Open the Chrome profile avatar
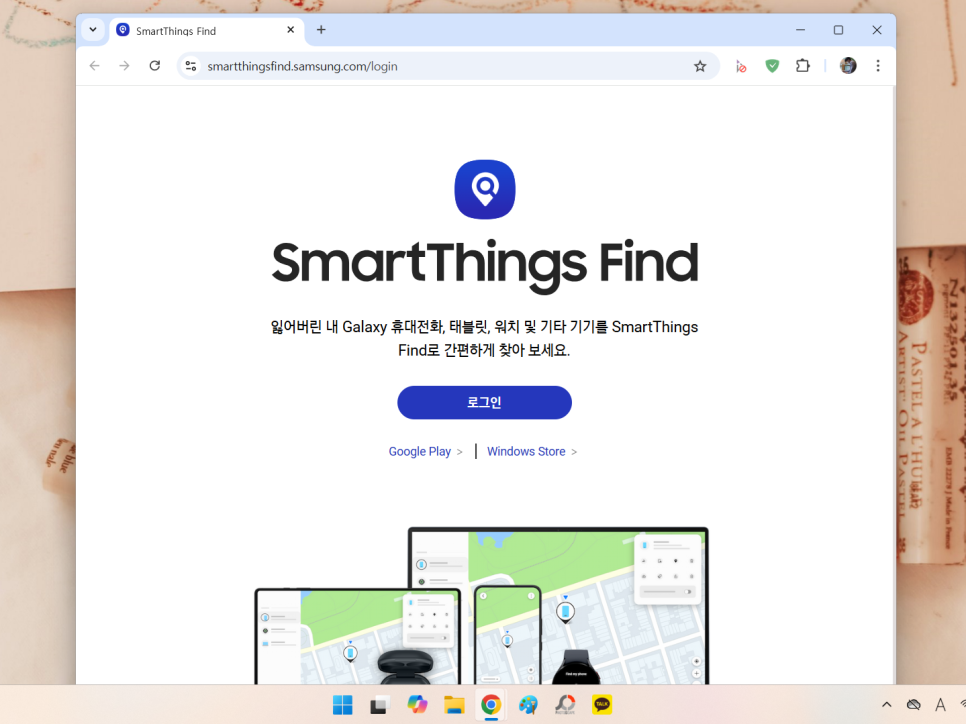The height and width of the screenshot is (724, 966). pyautogui.click(x=848, y=66)
